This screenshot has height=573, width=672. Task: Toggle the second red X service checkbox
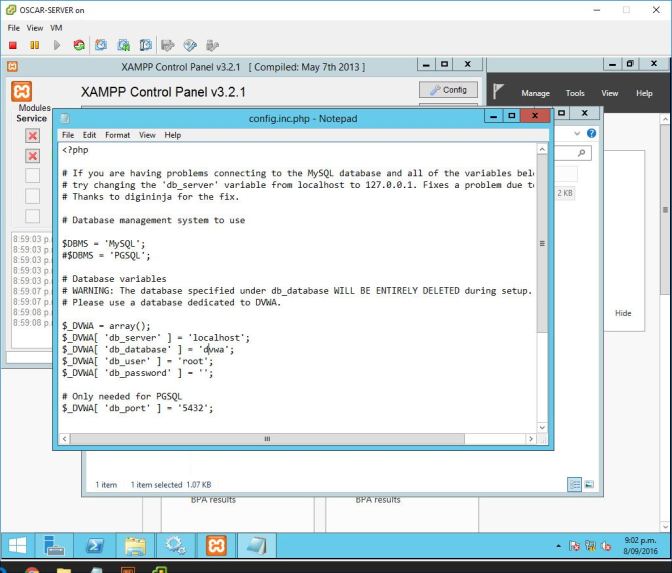tap(32, 156)
